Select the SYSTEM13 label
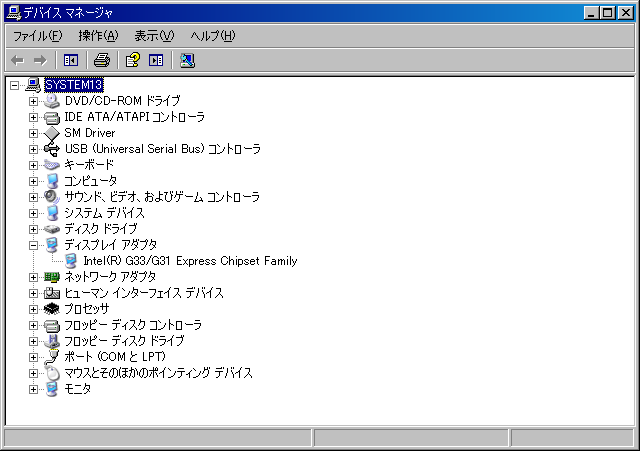 [73, 85]
